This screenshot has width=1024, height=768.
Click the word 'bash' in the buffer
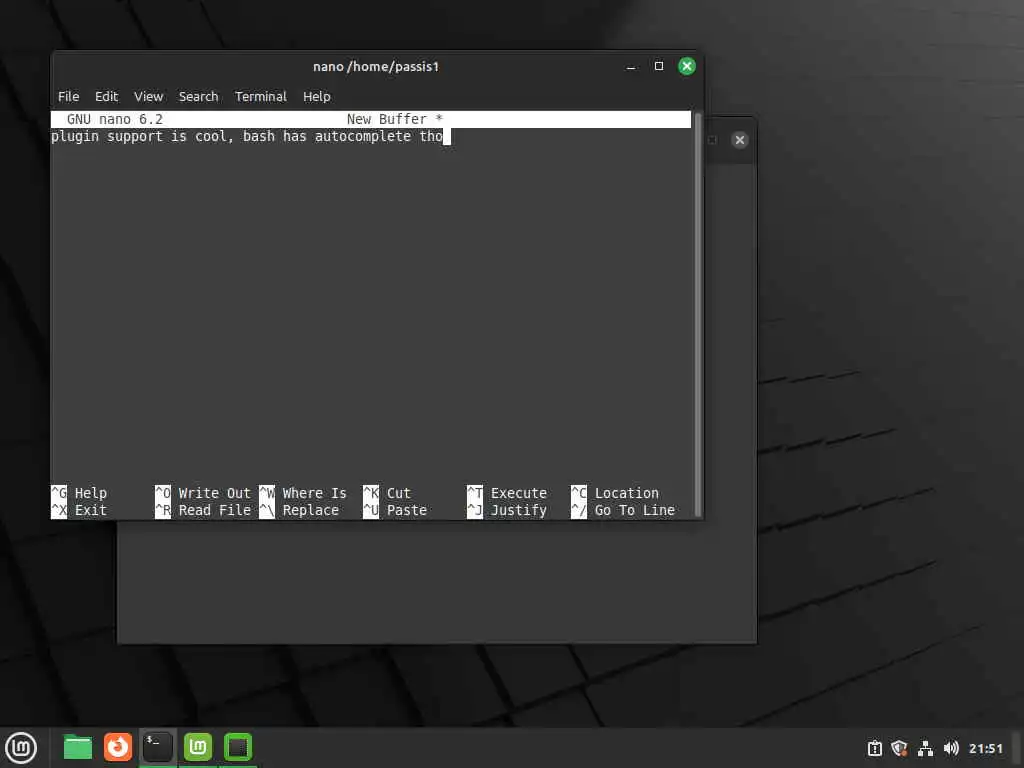[259, 136]
